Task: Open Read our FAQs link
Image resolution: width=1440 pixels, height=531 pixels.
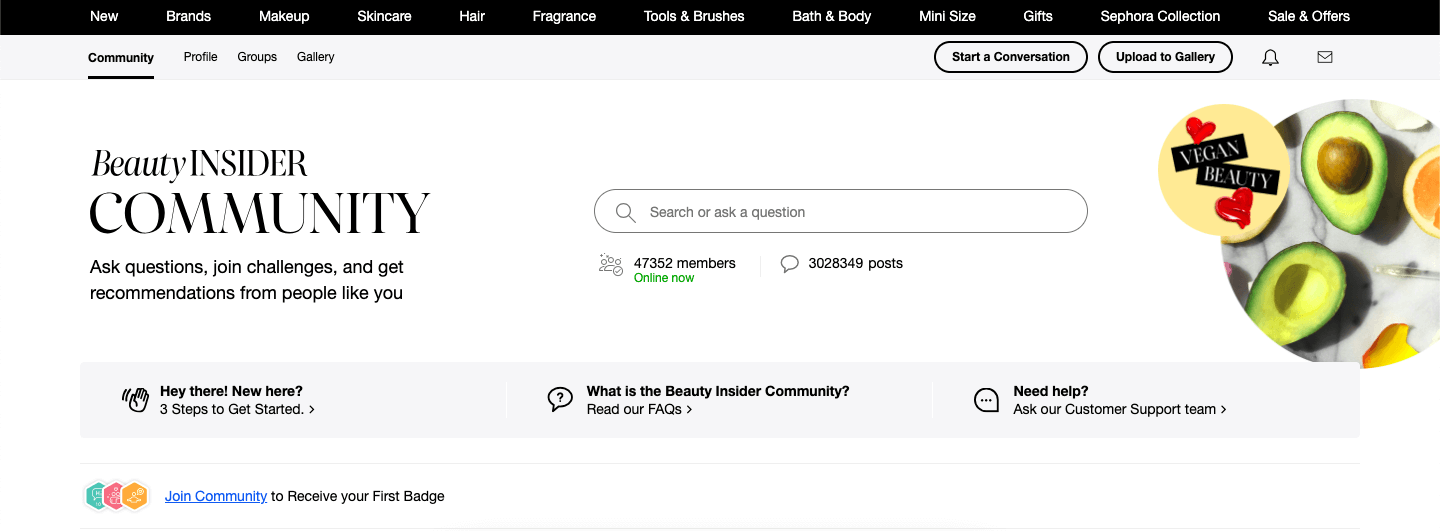Action: [x=639, y=409]
